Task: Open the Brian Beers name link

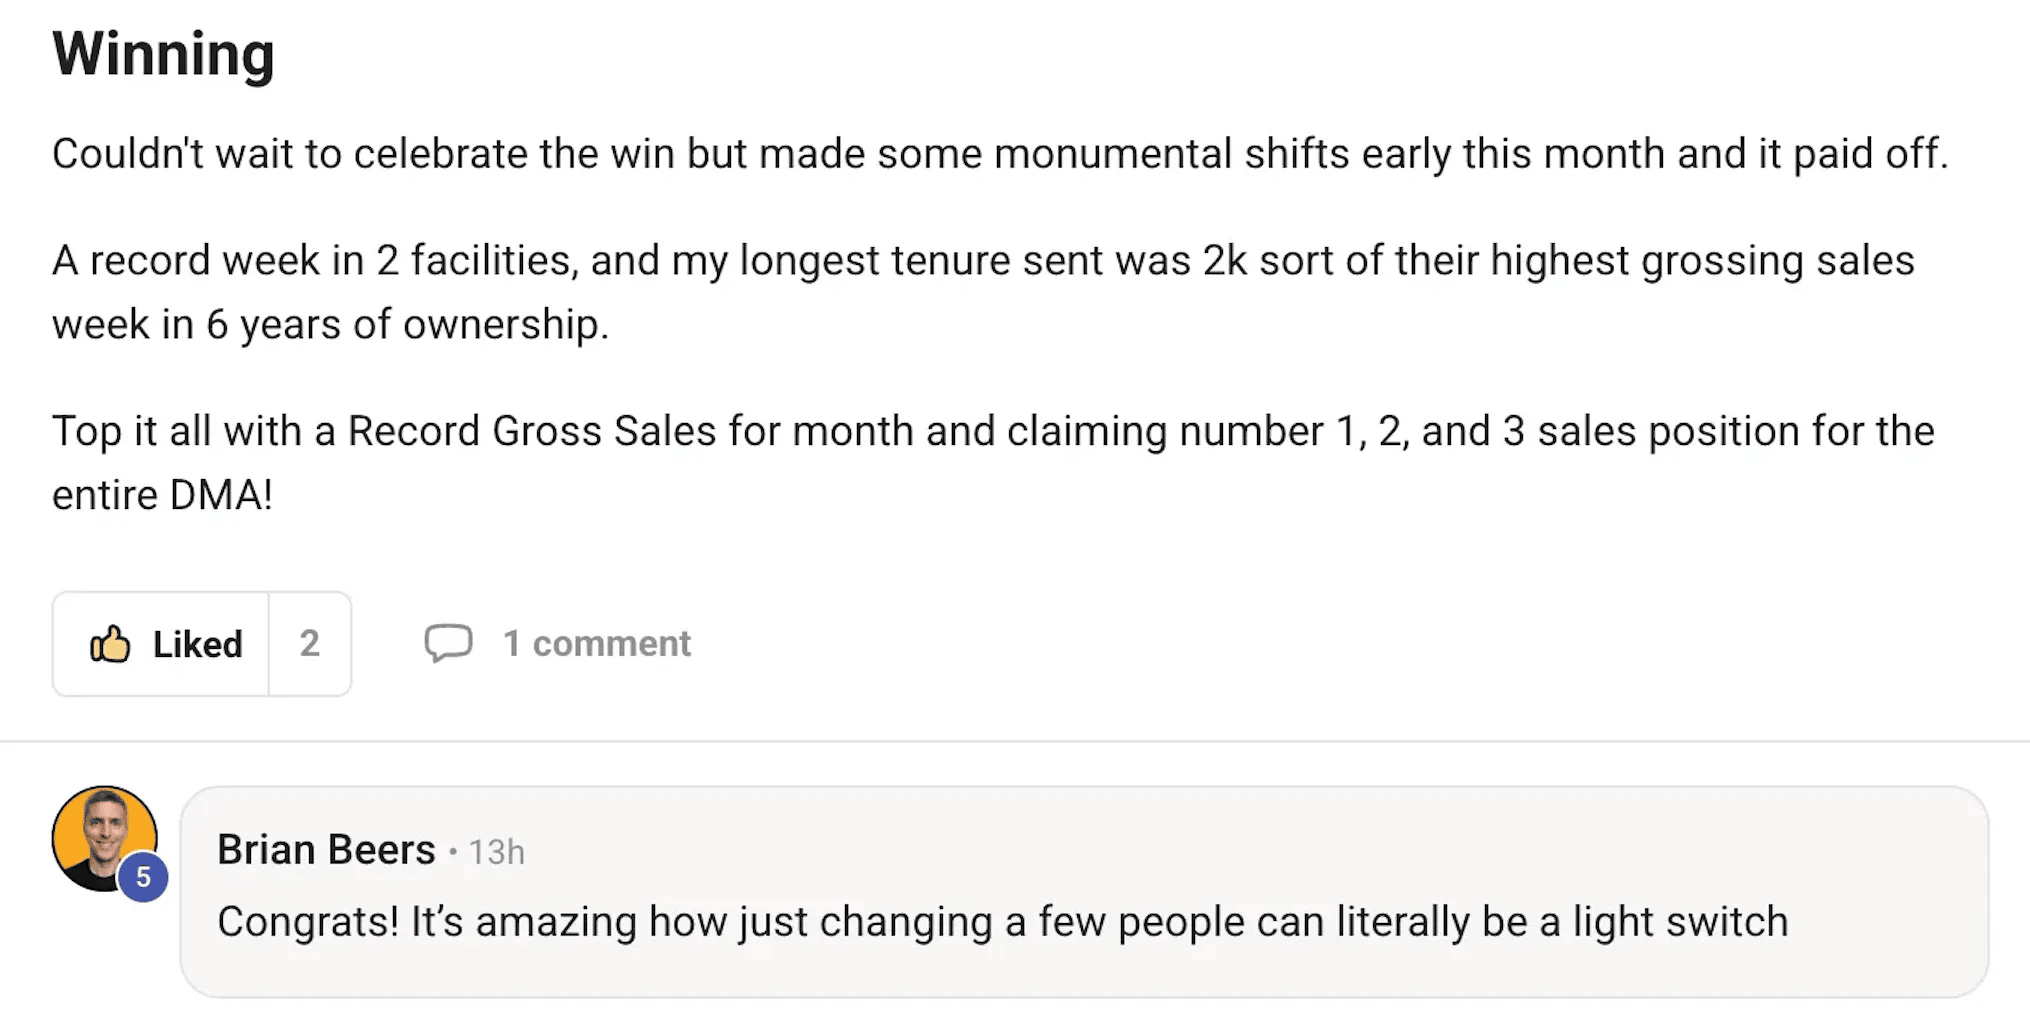Action: (x=326, y=850)
